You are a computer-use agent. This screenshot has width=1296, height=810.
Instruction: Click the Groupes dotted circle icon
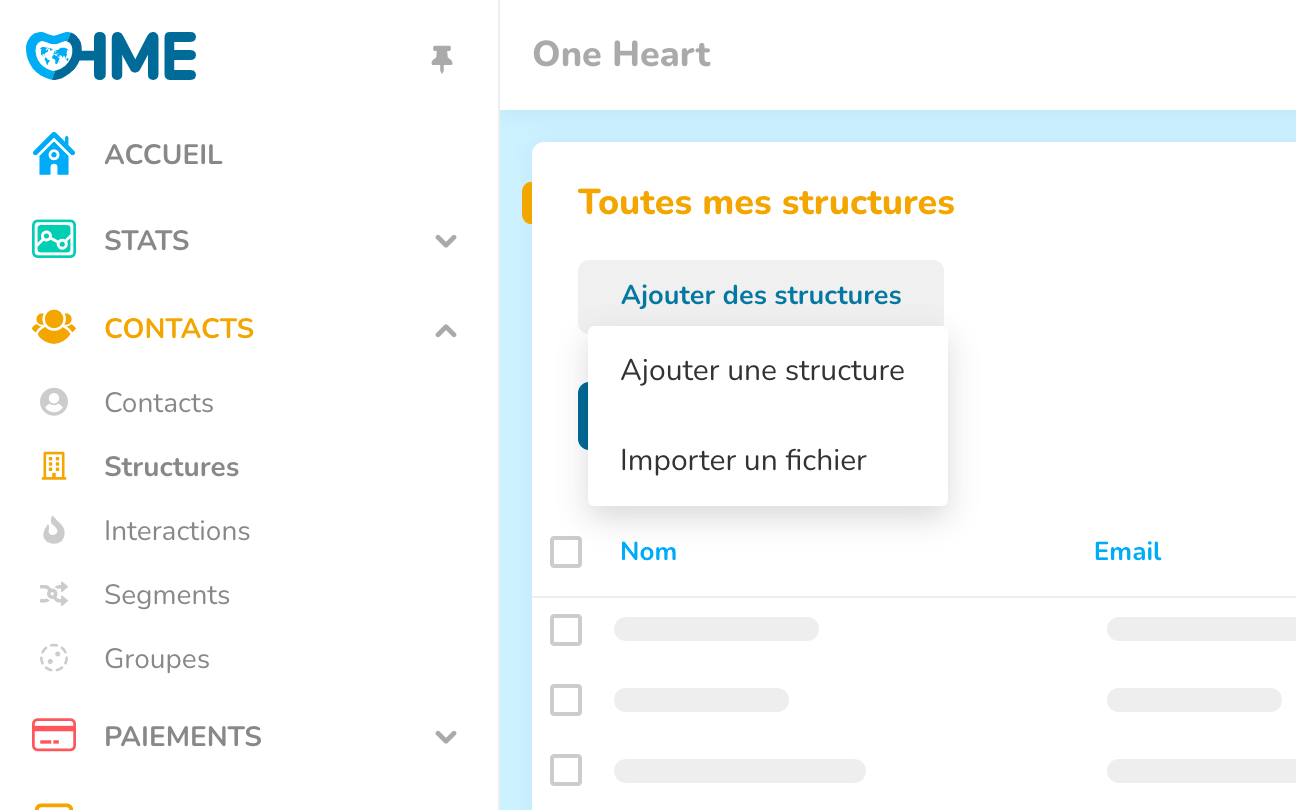54,658
